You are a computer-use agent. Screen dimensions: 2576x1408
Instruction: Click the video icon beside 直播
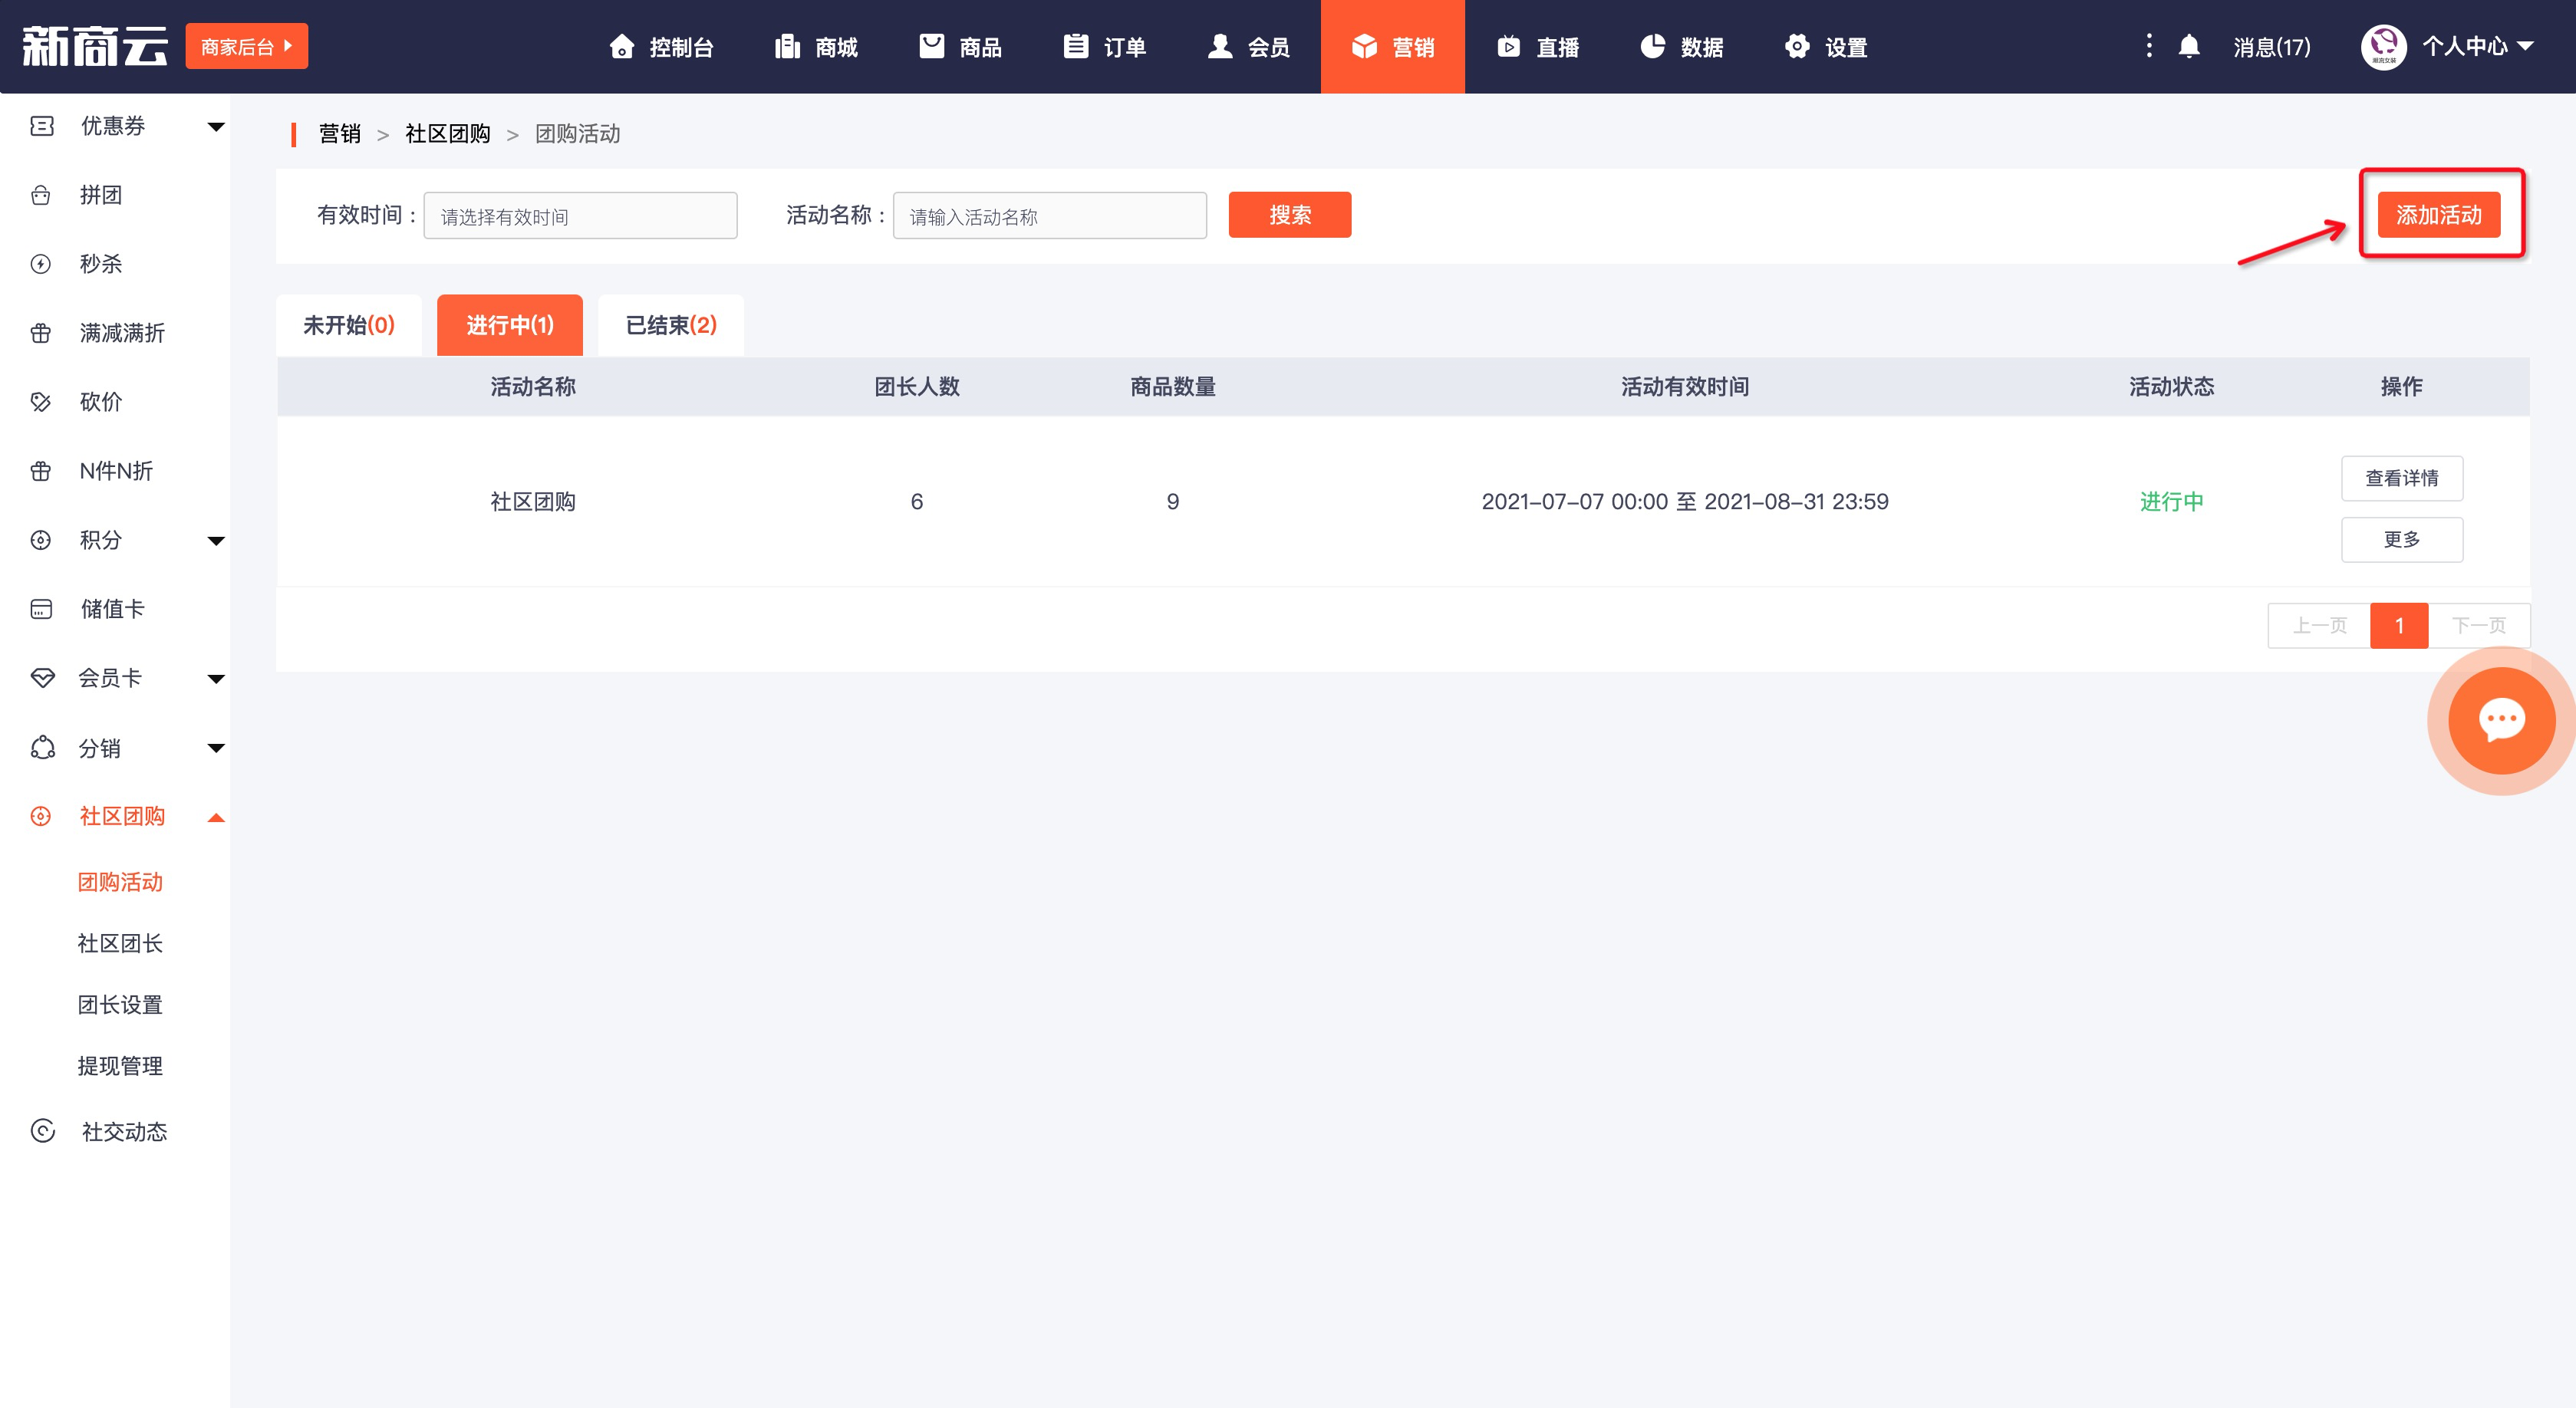(x=1509, y=46)
